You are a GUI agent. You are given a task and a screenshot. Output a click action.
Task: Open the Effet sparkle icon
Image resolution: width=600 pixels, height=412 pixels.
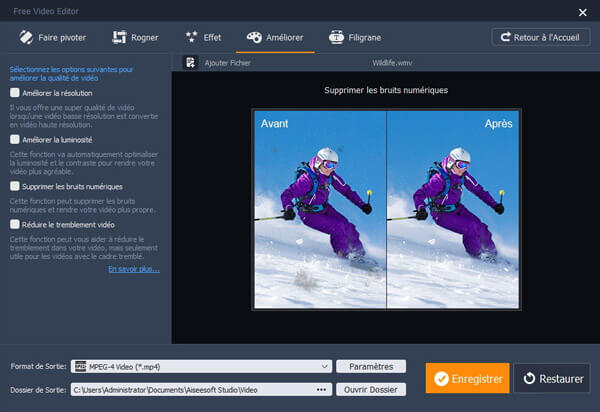click(x=191, y=37)
